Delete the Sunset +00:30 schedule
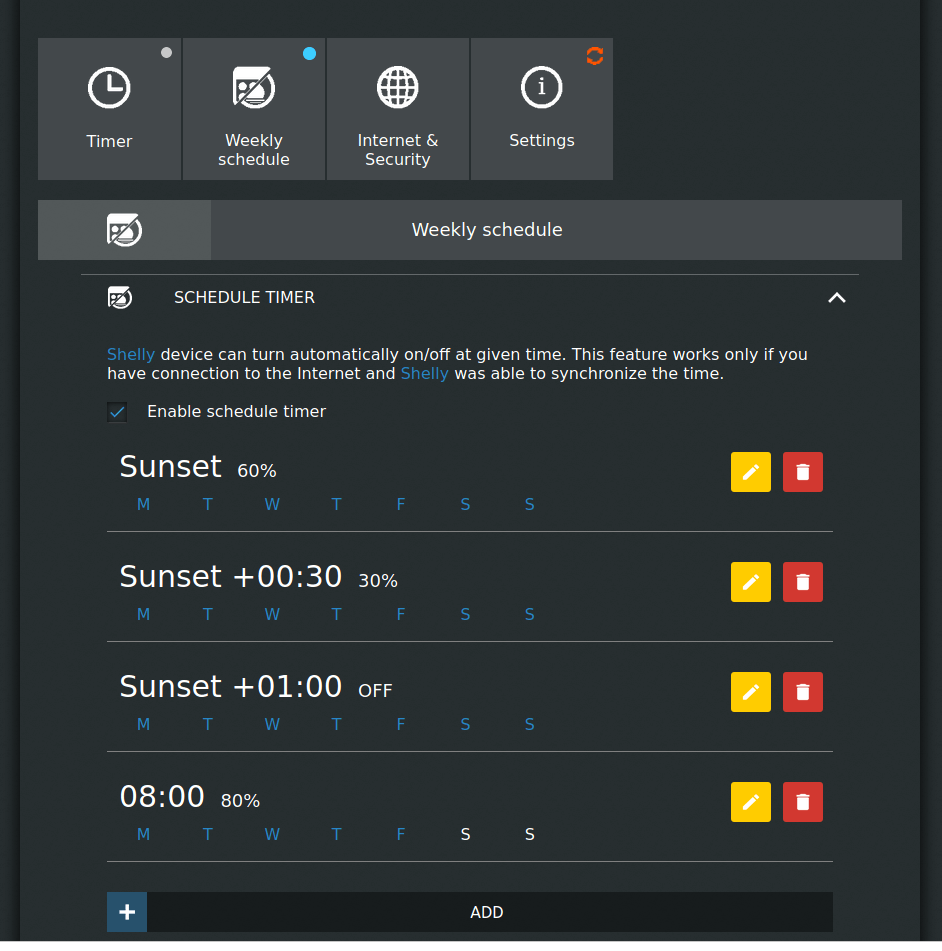This screenshot has height=951, width=942. tap(803, 582)
